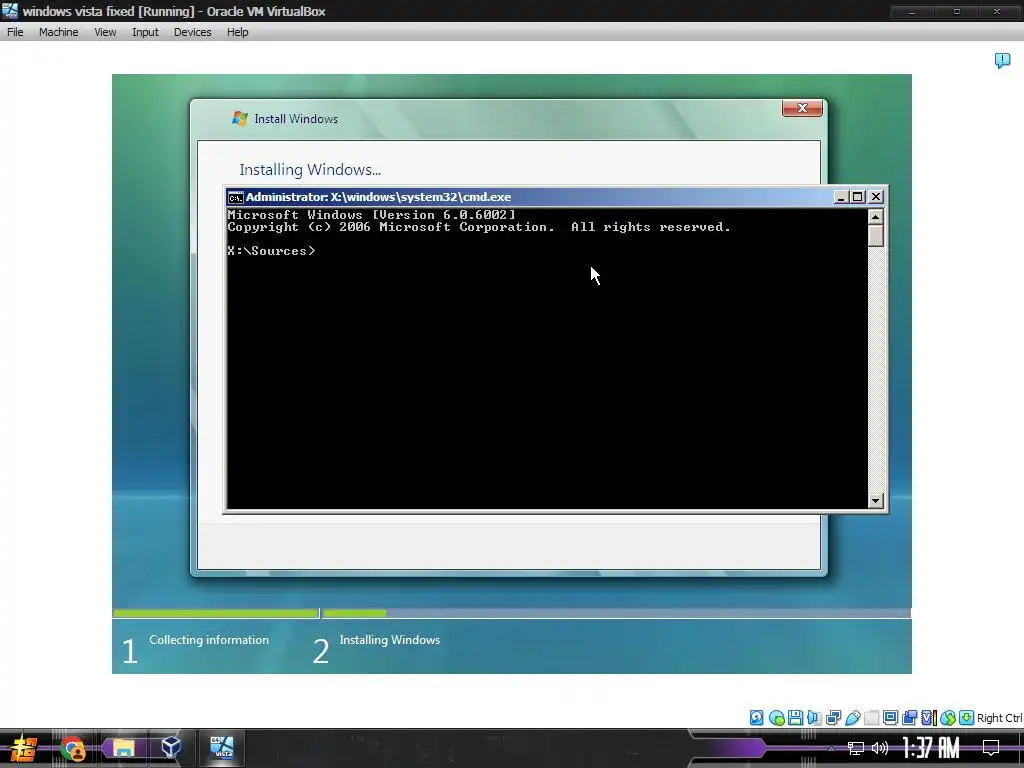This screenshot has width=1024, height=768.
Task: Close the Administrator cmd.exe window
Action: point(876,197)
